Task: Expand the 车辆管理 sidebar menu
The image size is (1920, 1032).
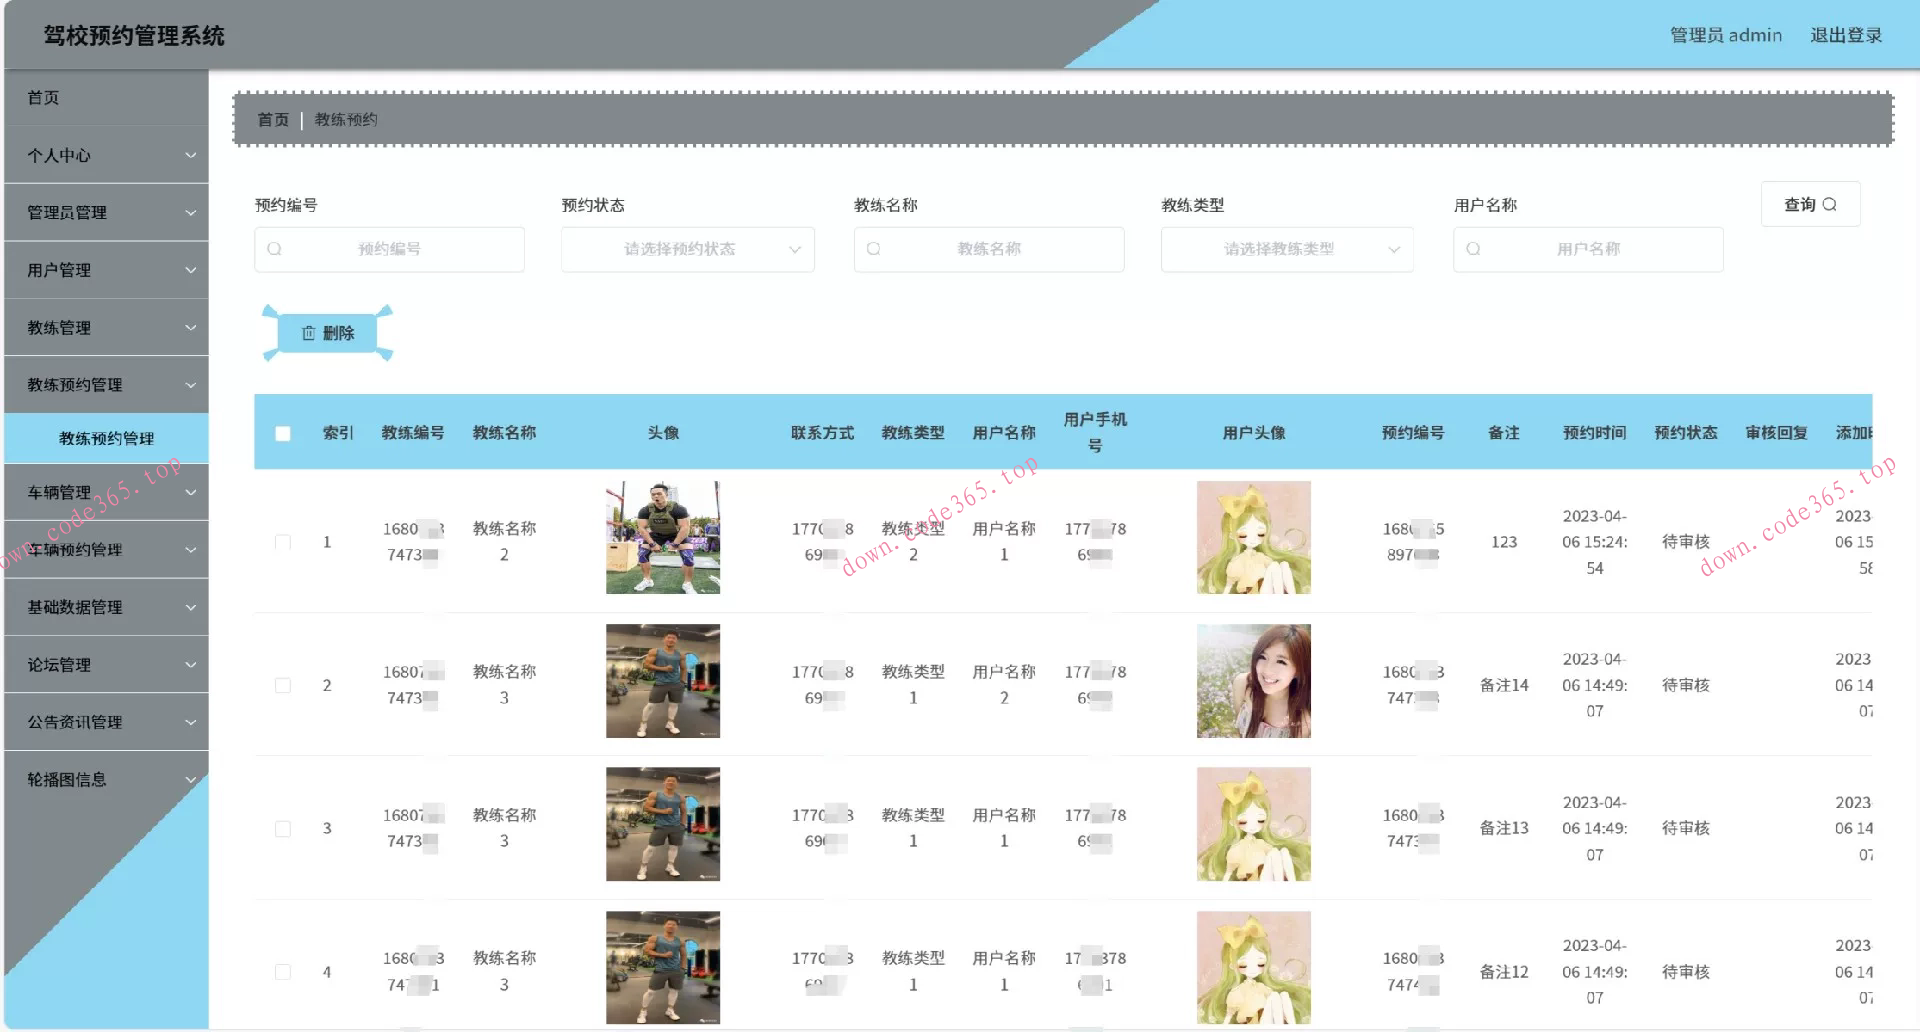Action: [105, 491]
